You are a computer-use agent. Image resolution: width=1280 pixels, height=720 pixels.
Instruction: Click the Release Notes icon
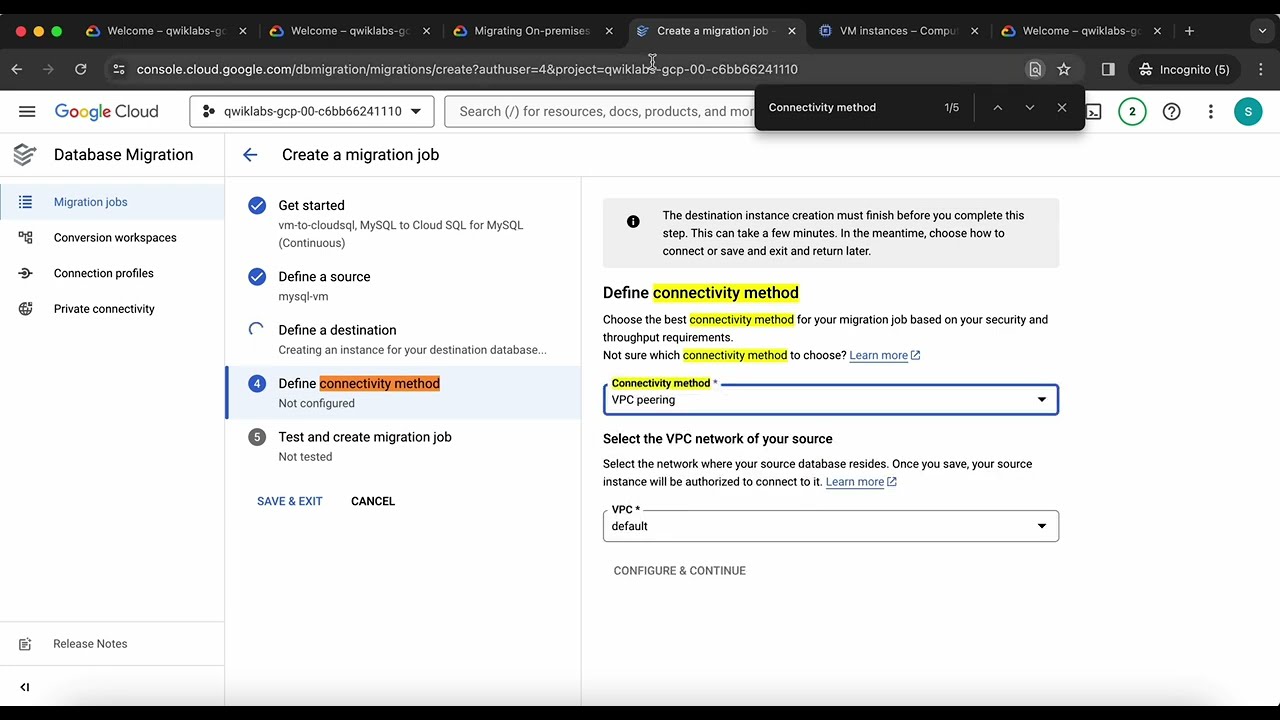pos(25,644)
